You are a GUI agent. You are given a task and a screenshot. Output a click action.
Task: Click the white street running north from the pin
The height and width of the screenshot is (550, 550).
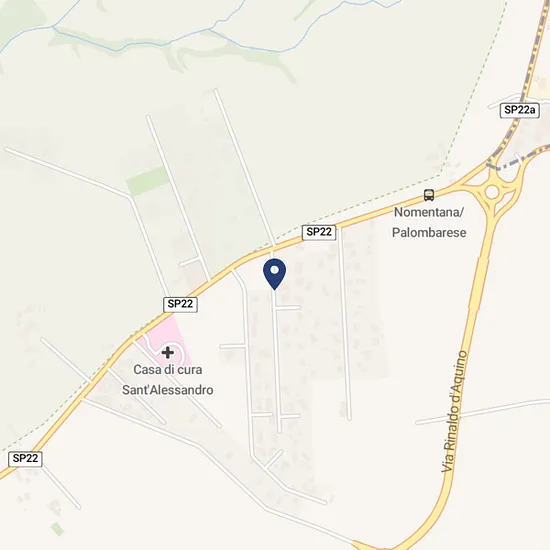click(245, 168)
